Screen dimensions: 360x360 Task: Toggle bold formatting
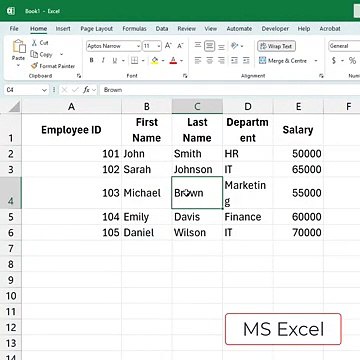[91, 60]
